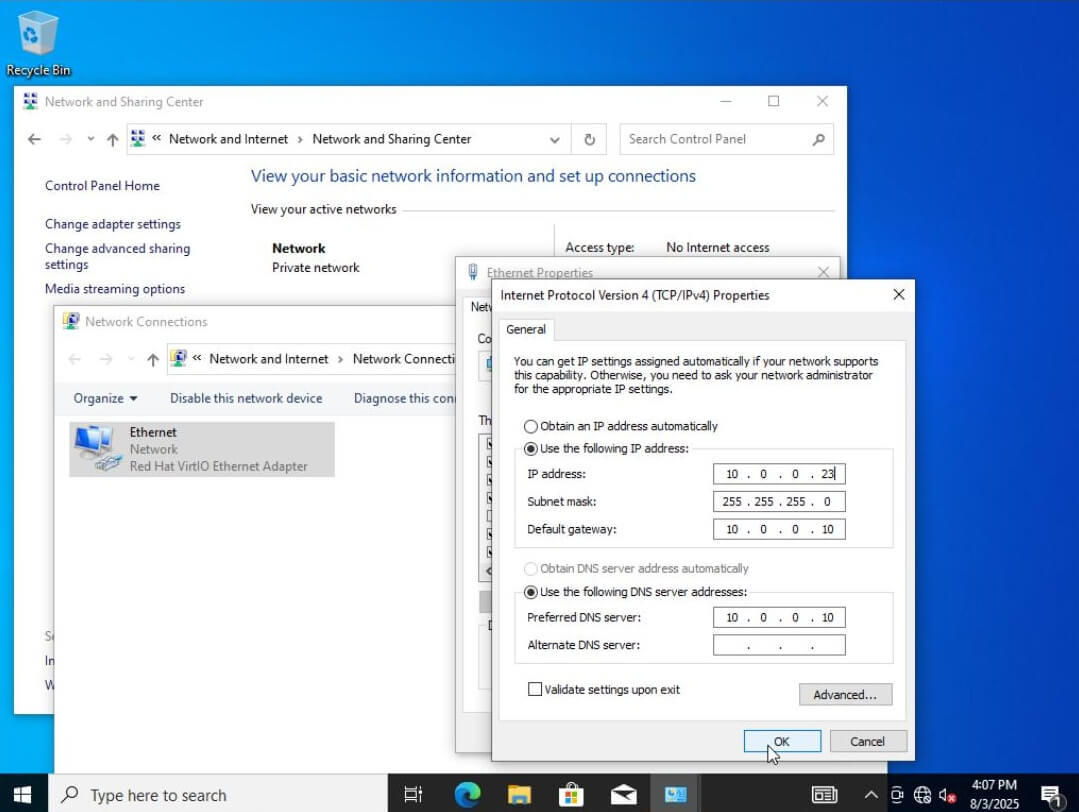Close the IPv4 Properties dialog
This screenshot has height=812, width=1079.
898,295
